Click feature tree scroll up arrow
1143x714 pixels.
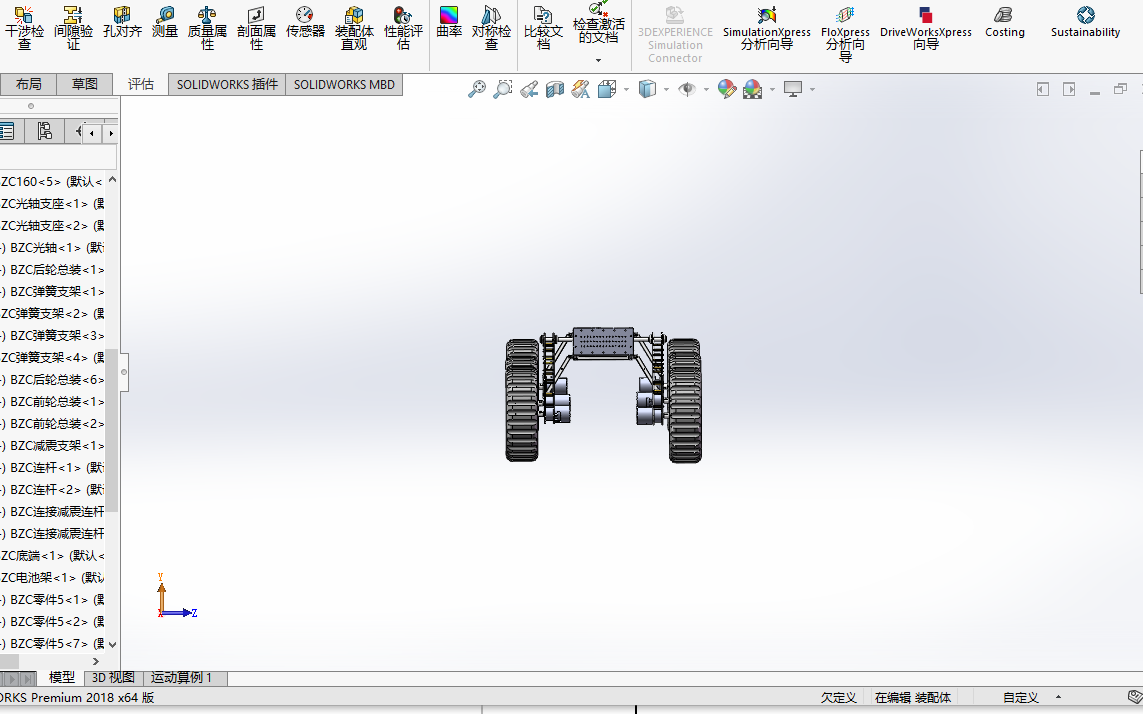tap(112, 179)
